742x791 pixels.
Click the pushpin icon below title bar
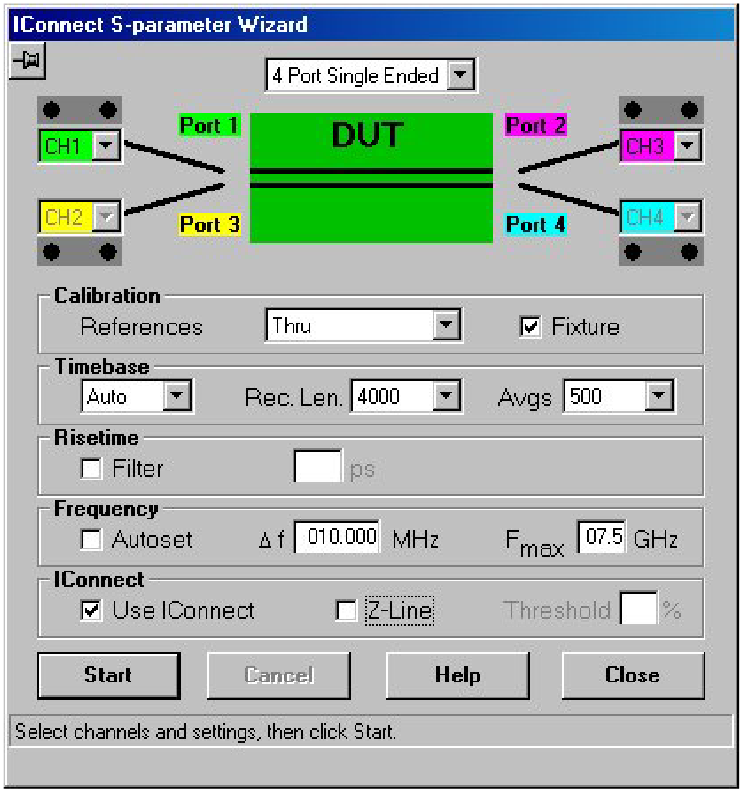point(27,61)
